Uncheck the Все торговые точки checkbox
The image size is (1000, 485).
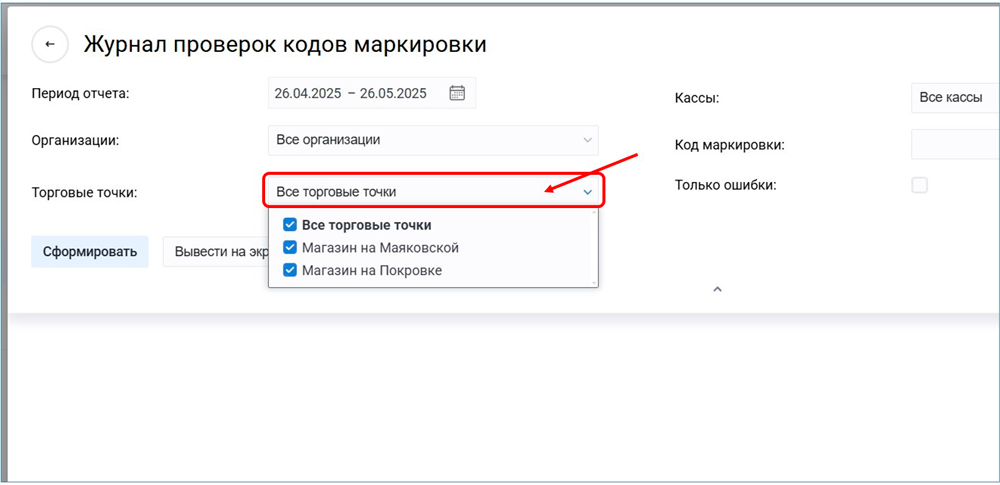290,225
